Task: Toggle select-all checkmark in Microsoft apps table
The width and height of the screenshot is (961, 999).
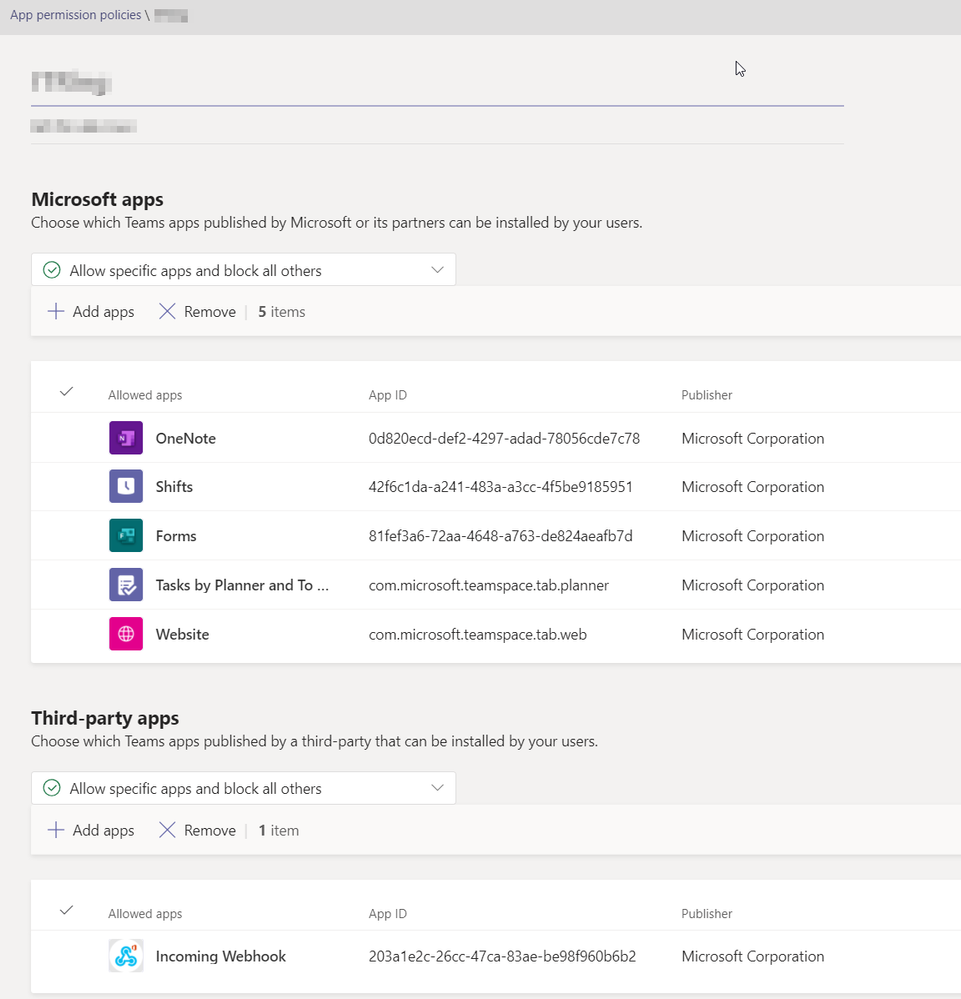Action: (66, 392)
